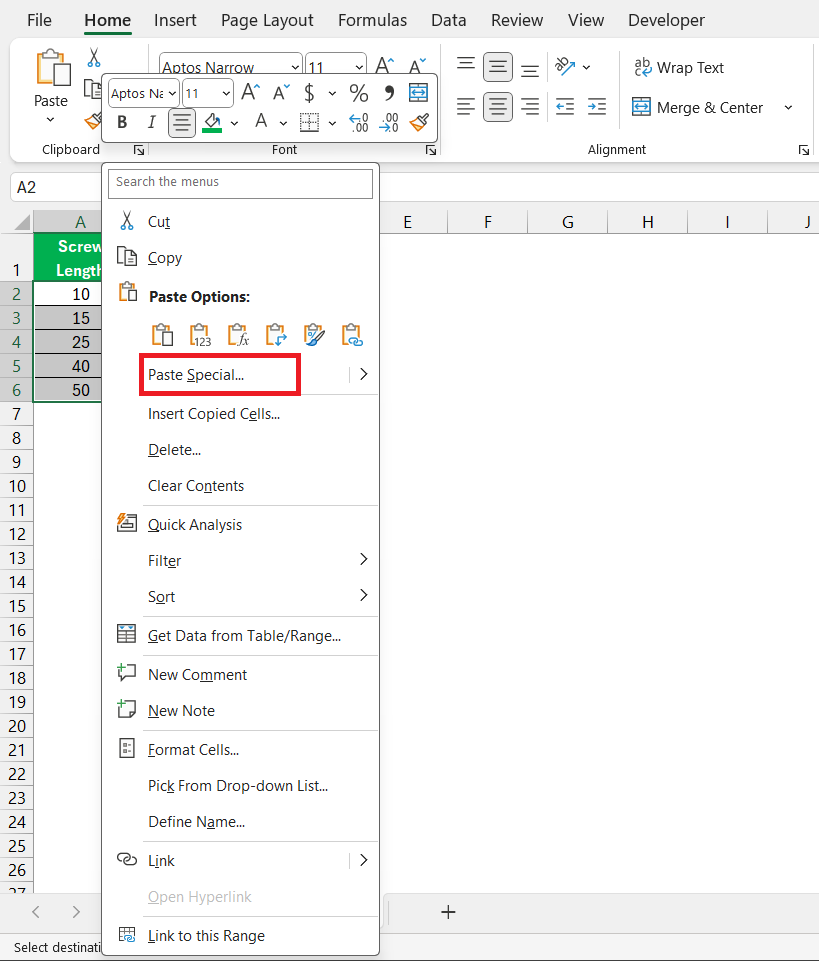Click the font color A icon
Screen dimensions: 819x961
(261, 122)
